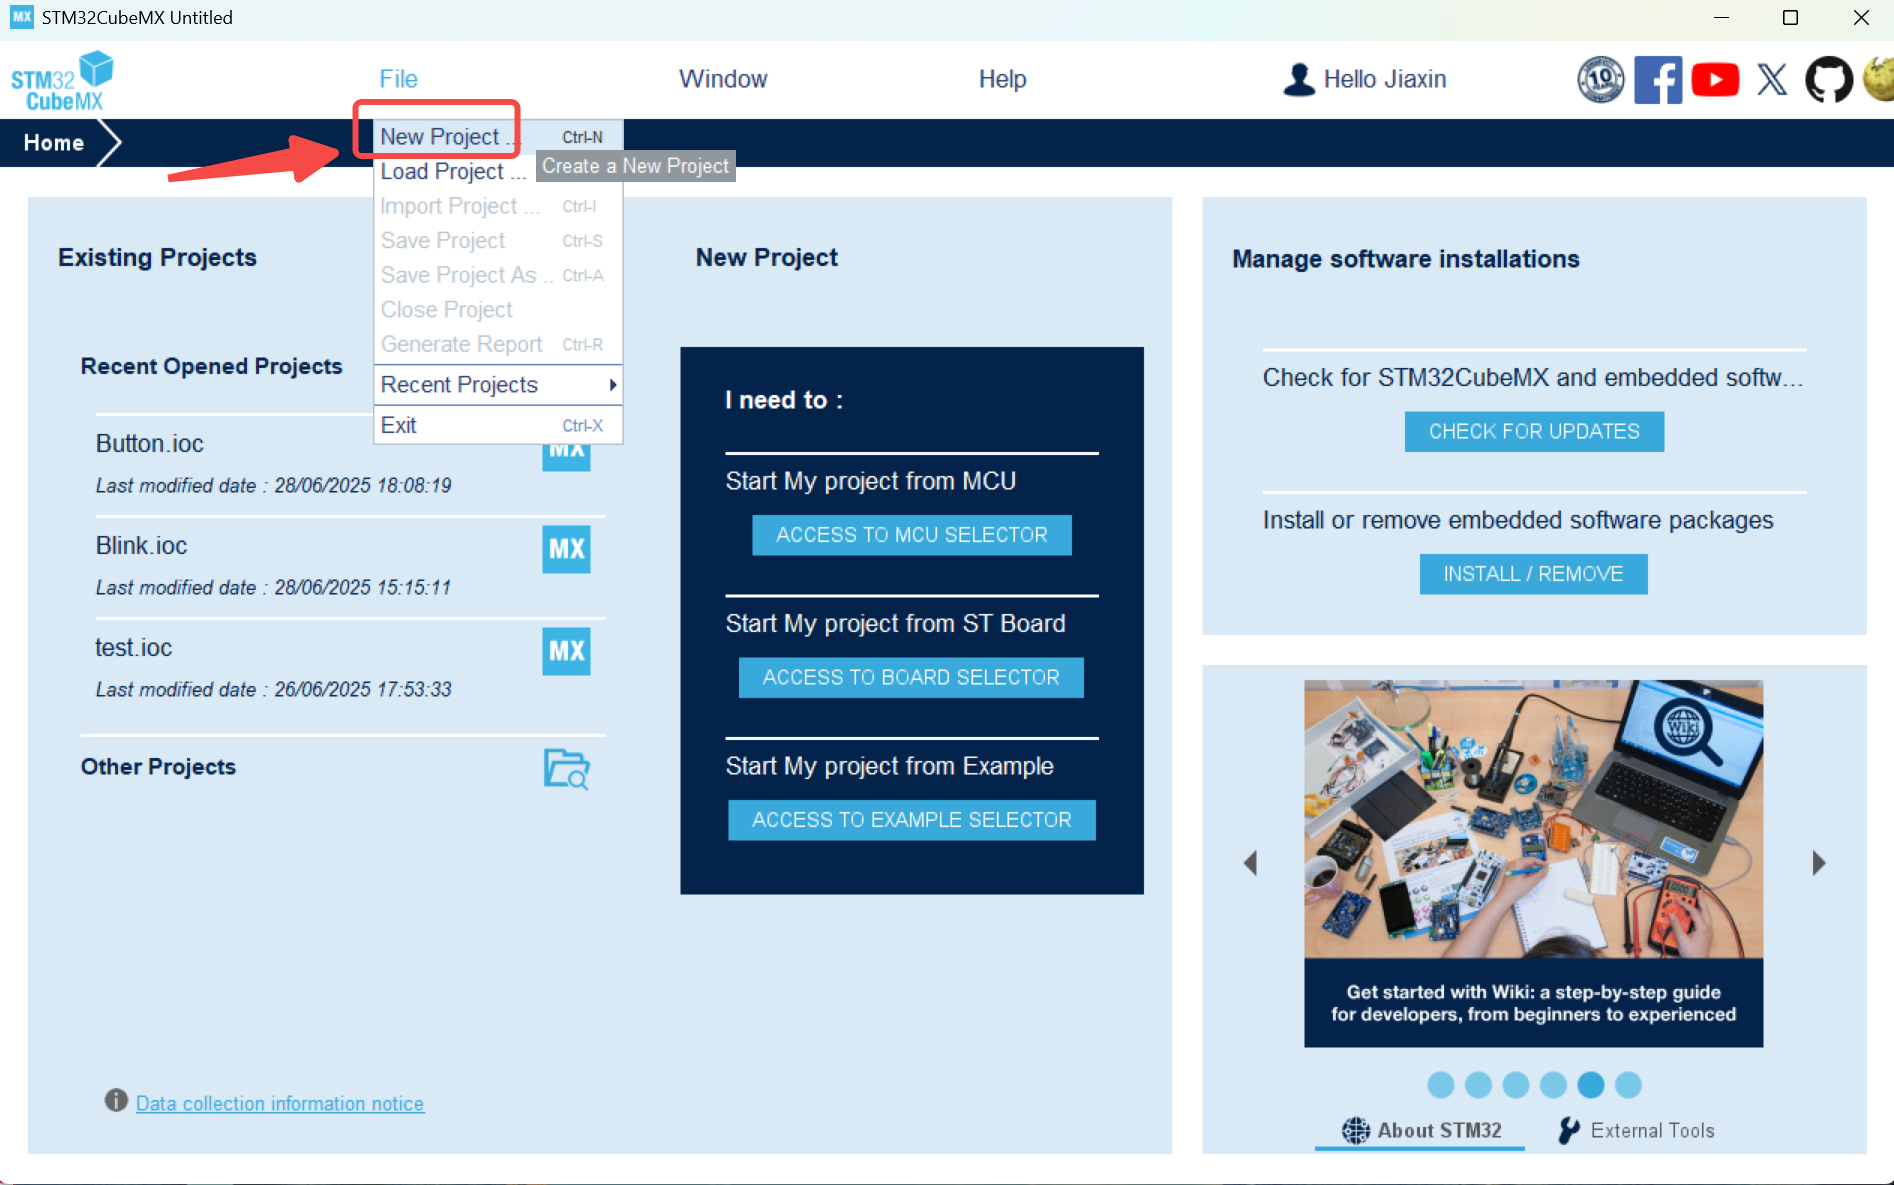Screen dimensions: 1894x1185
Task: Choose New Project from the File menu
Action: pyautogui.click(x=498, y=137)
